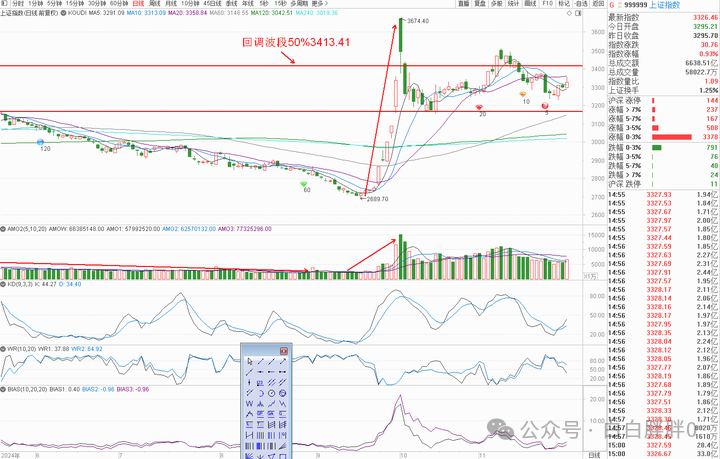This screenshot has width=720, height=459.
Task: Select the 日线 daily chart tab
Action: (138, 4)
